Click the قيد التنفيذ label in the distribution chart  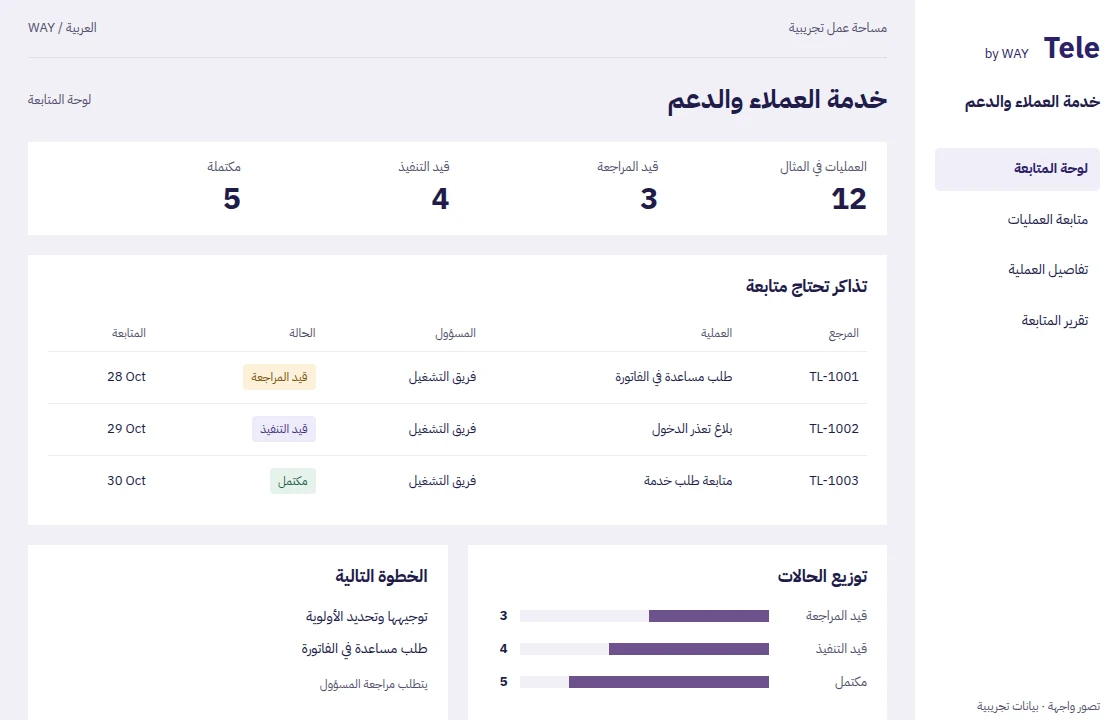[841, 649]
